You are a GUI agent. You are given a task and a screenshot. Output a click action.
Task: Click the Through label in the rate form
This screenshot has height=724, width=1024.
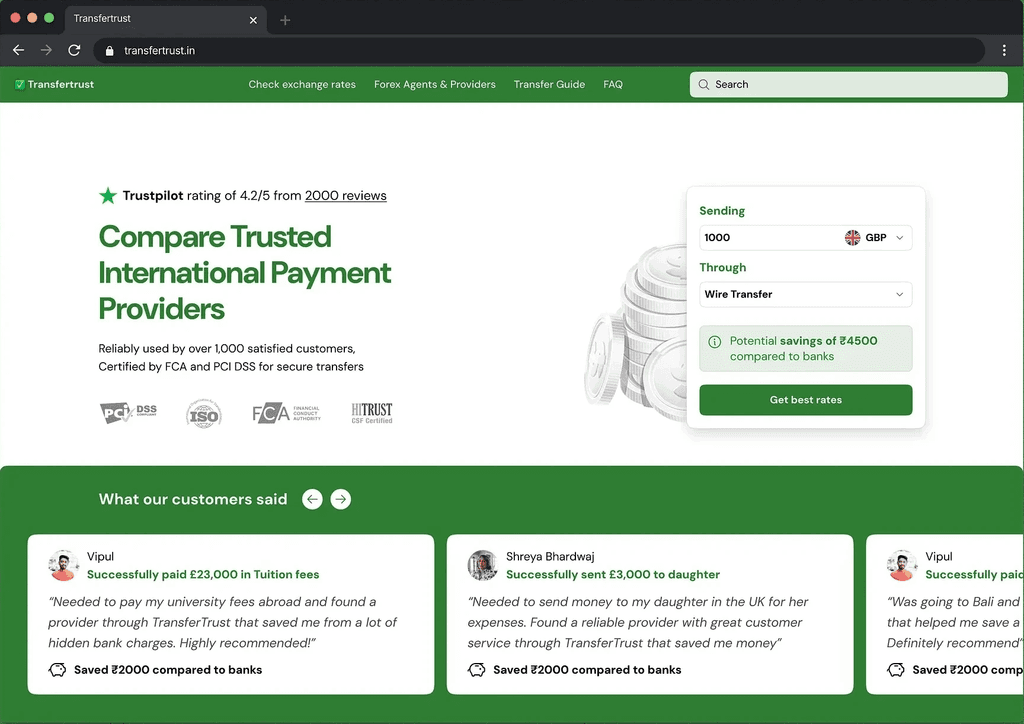722,267
